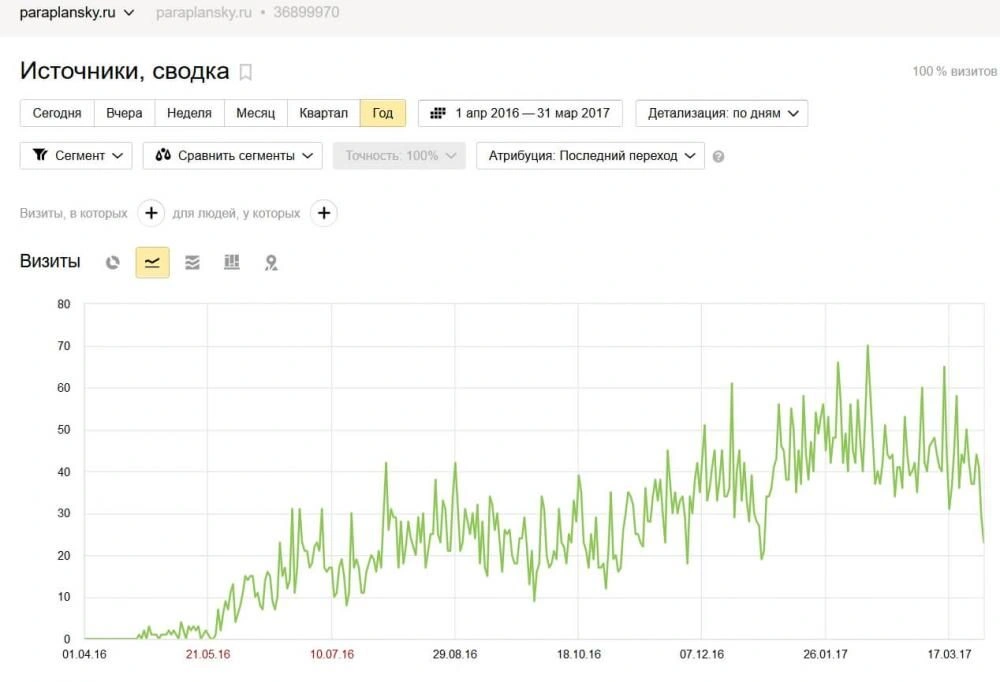
Task: Select the Неделя period
Action: click(189, 113)
